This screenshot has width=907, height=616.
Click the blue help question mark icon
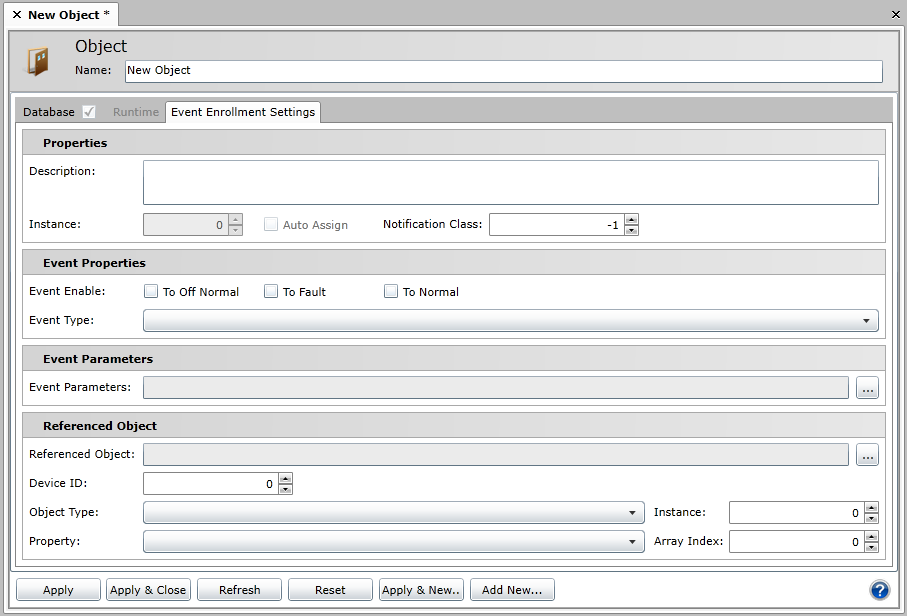point(880,590)
